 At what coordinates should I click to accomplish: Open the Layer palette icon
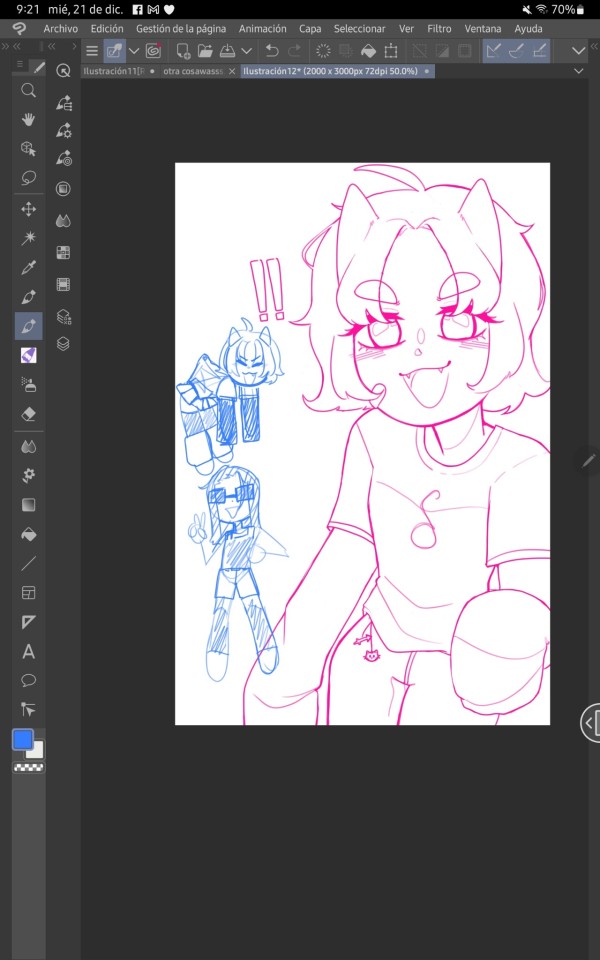(x=63, y=344)
